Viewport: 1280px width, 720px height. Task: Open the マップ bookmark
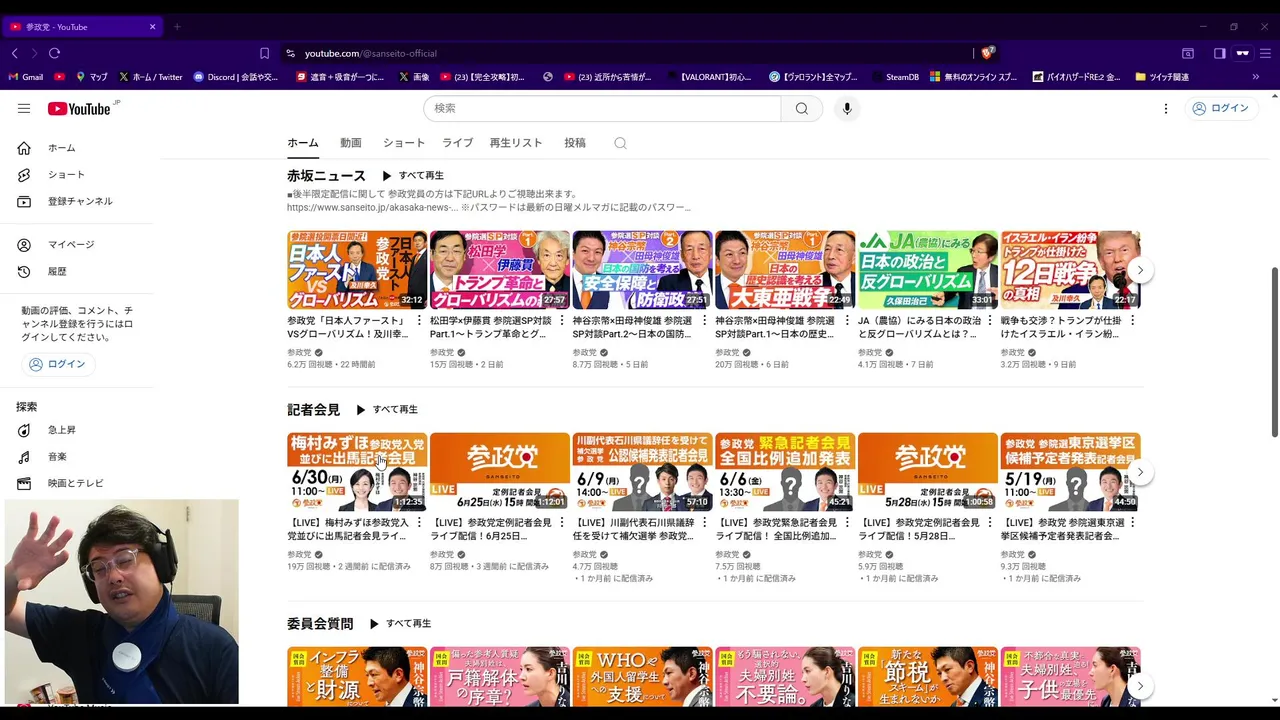(91, 77)
